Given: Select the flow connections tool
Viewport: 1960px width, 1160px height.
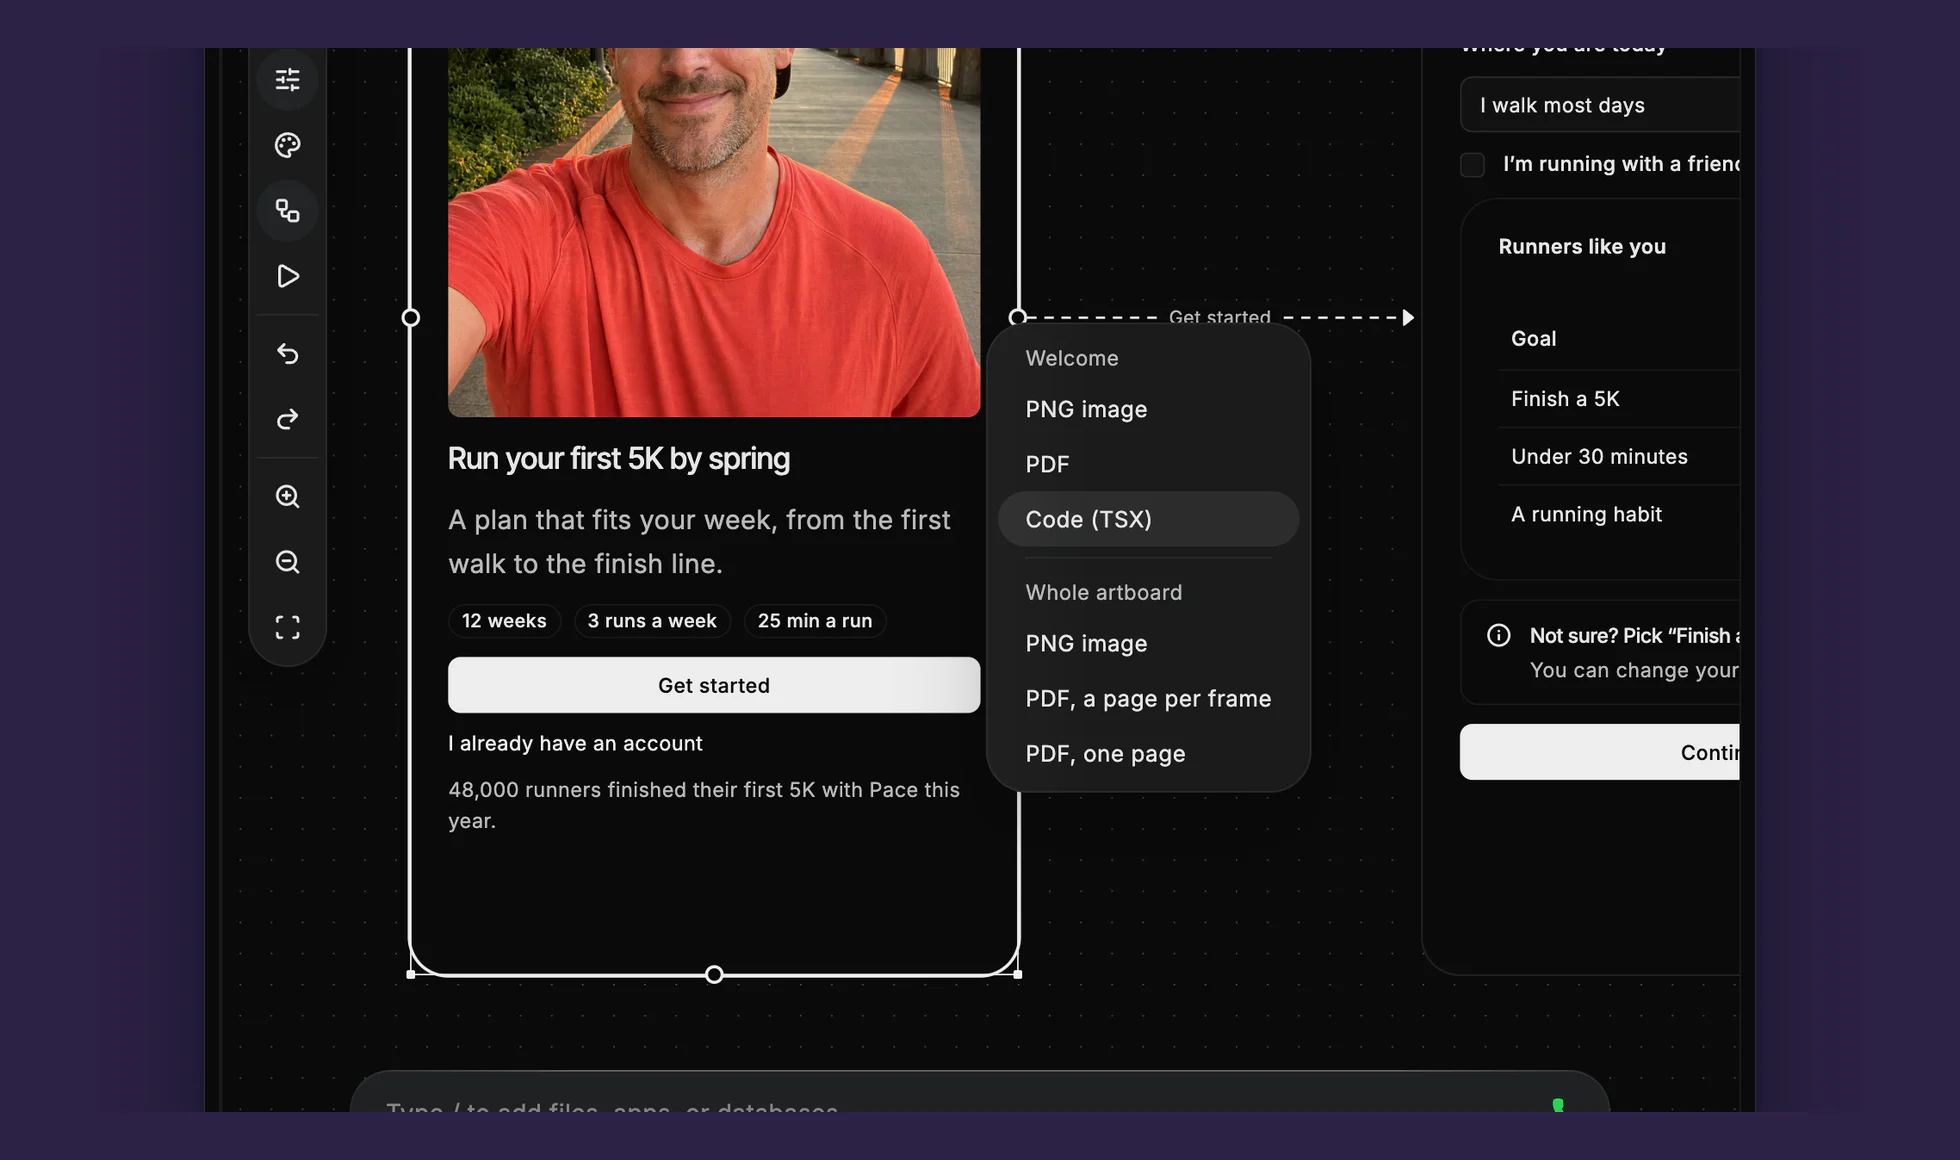Looking at the screenshot, I should [287, 211].
